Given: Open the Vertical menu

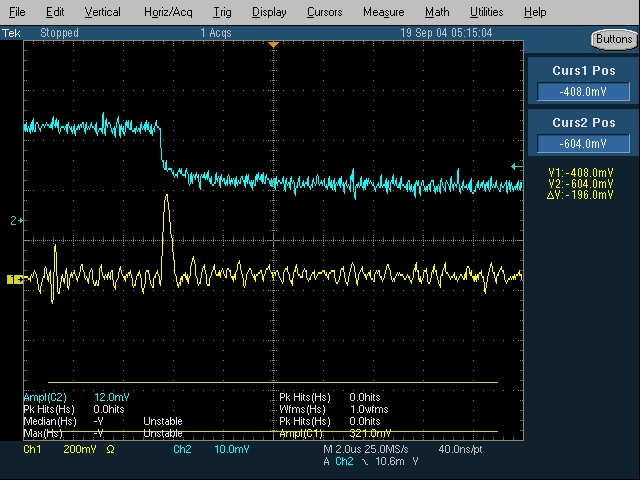Looking at the screenshot, I should pyautogui.click(x=102, y=12).
